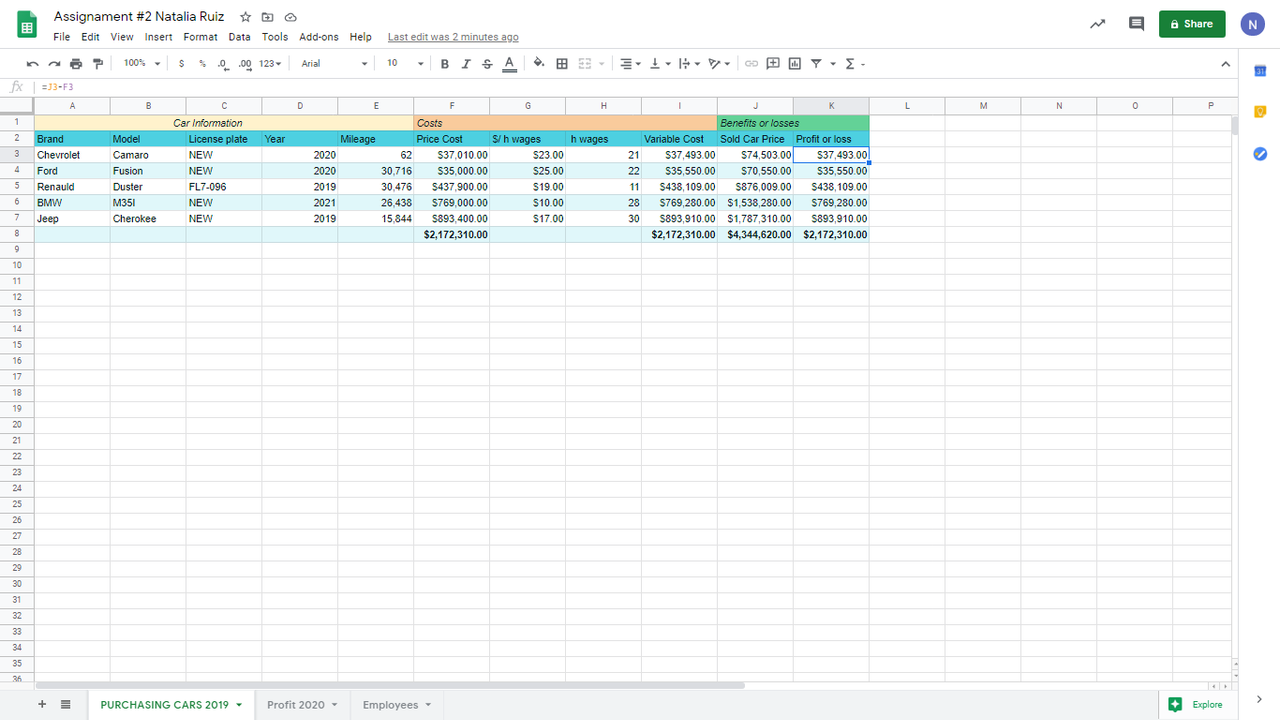Open the filter views dropdown arrow
The width and height of the screenshot is (1280, 720).
832,63
